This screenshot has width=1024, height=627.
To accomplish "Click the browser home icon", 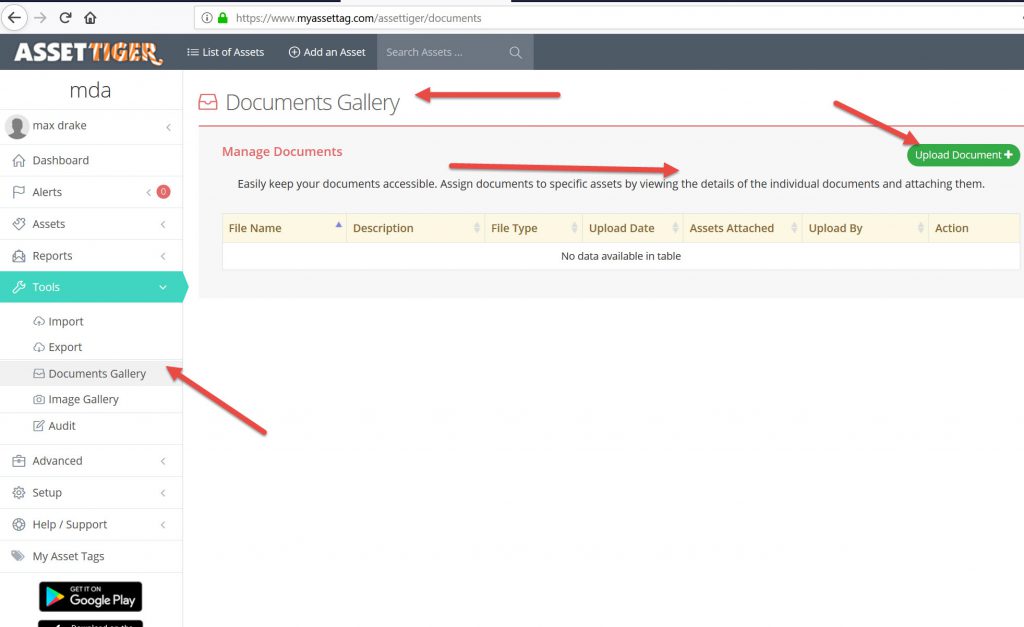I will (x=91, y=18).
